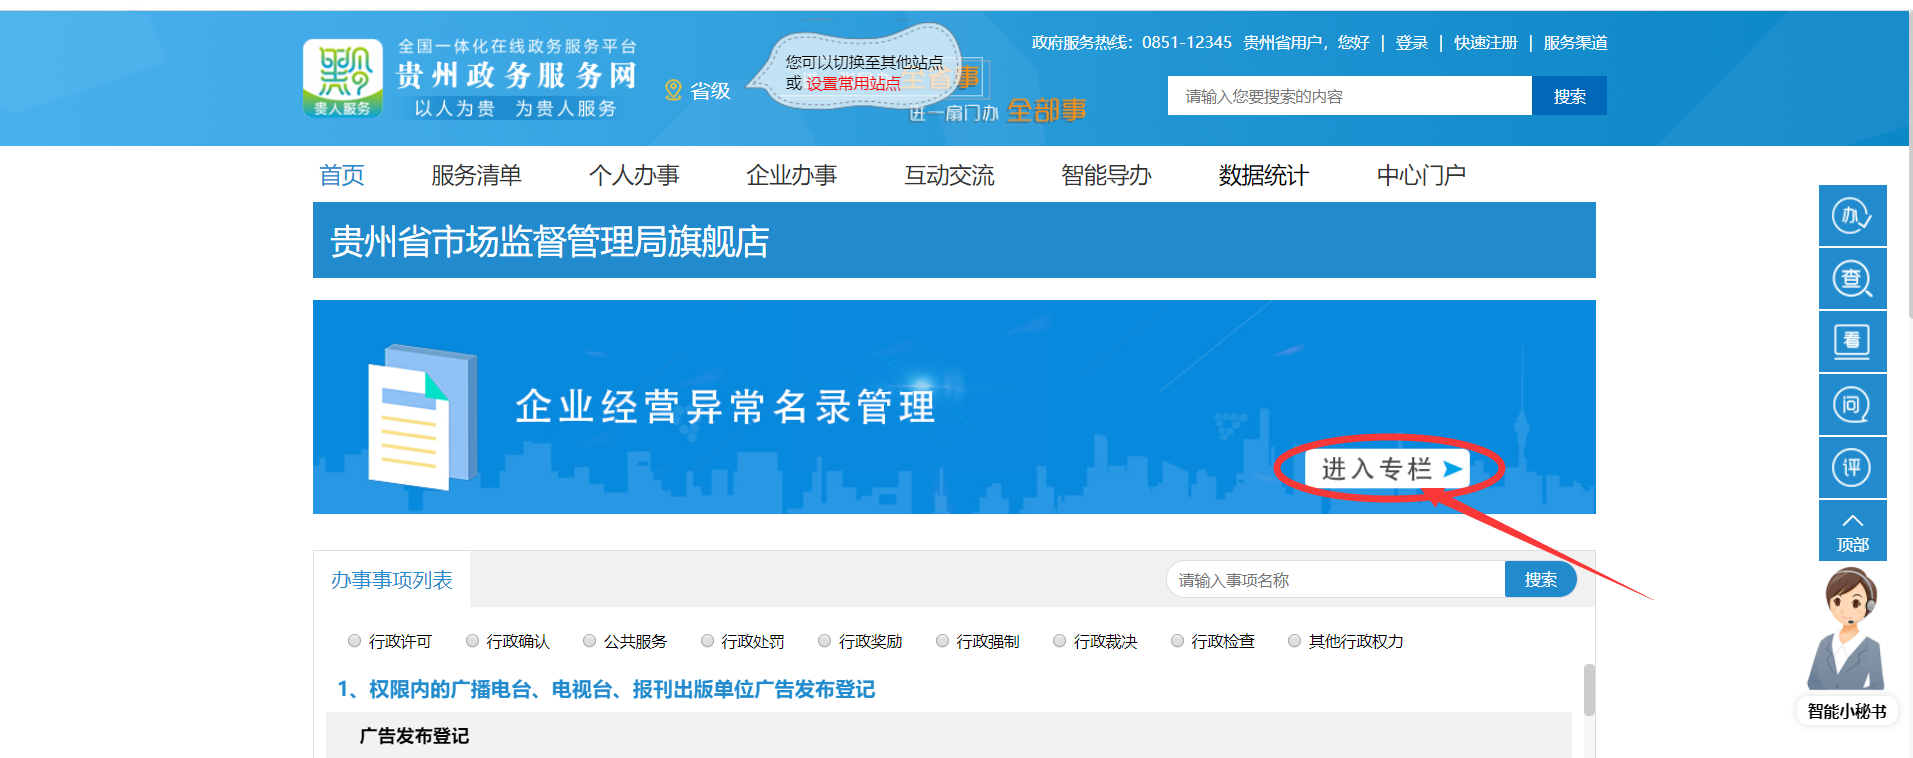Expand item 权限内的广播电台、电视台 广告发布登记
Screen dimensions: 1913x758
[606, 689]
